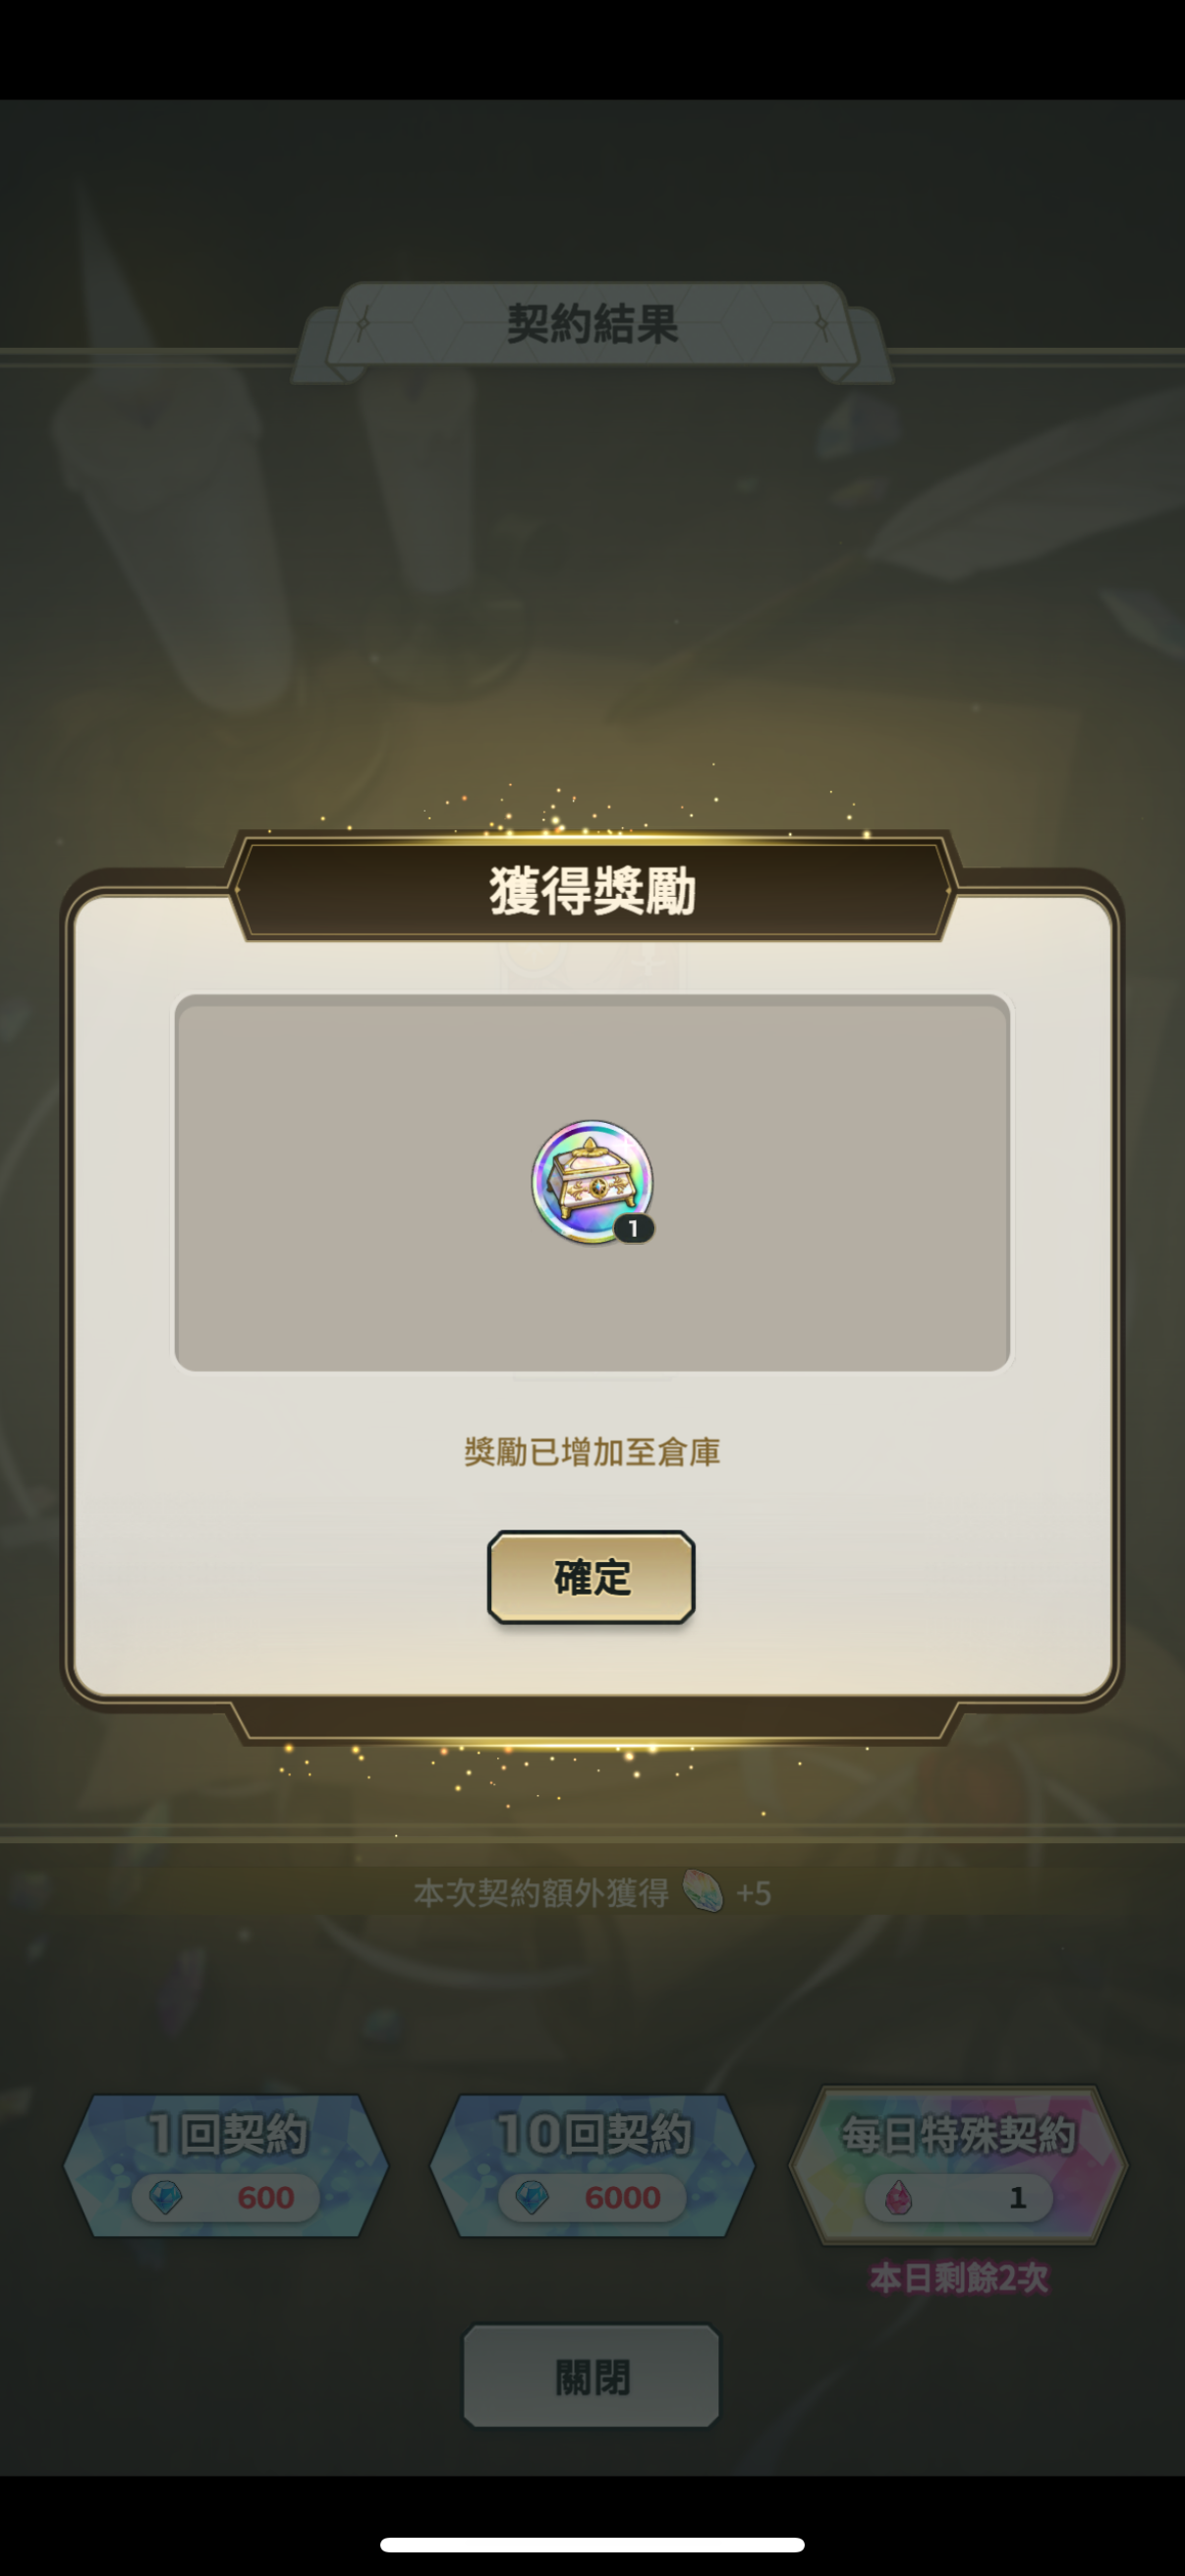The height and width of the screenshot is (2576, 1185).
Task: Tap the 獎勵已增加至倉庫 message text
Action: [x=592, y=1451]
